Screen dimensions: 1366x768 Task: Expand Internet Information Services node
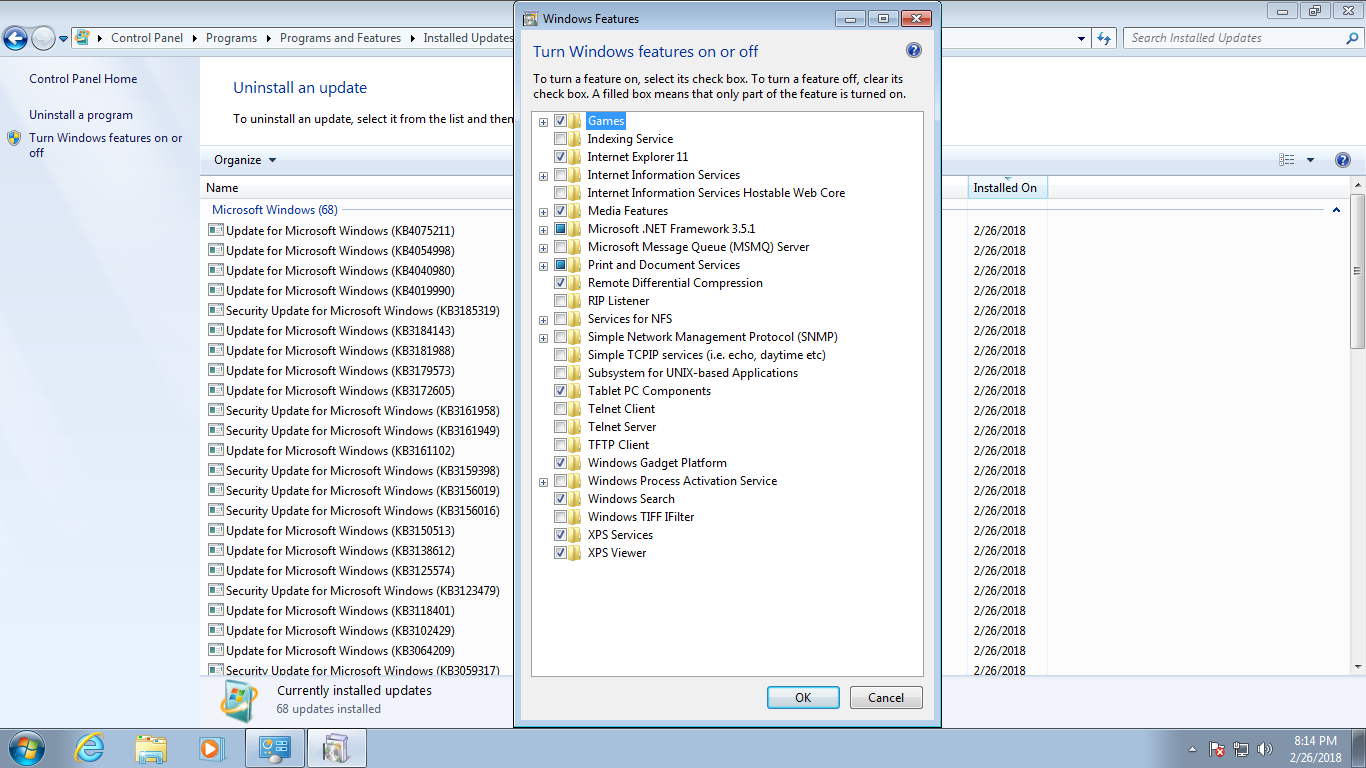(543, 176)
